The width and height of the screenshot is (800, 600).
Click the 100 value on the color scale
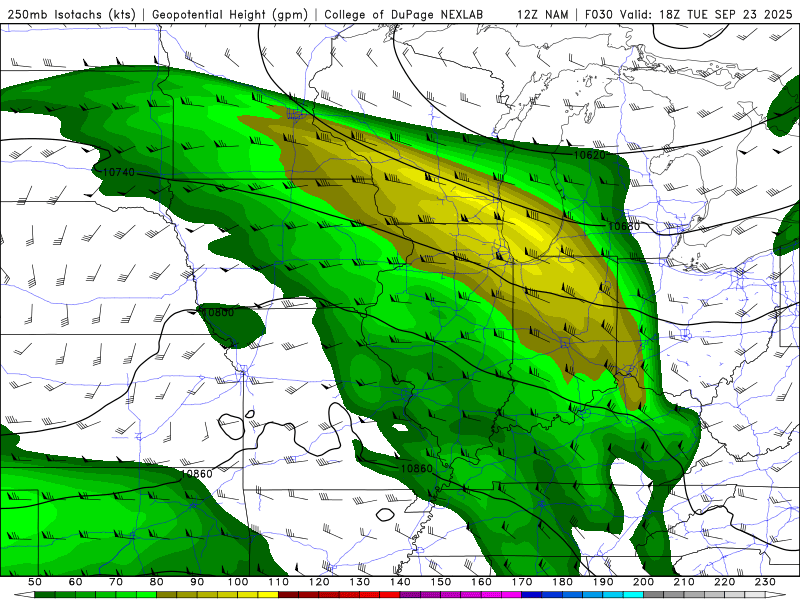238,582
